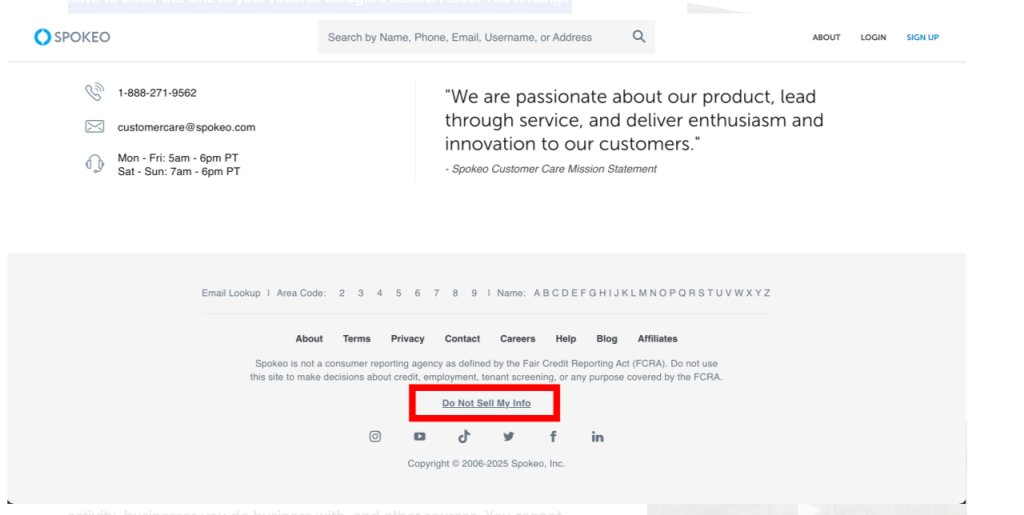Click the 1-888-271-9562 phone number
Viewport: 1024px width, 515px height.
(157, 93)
